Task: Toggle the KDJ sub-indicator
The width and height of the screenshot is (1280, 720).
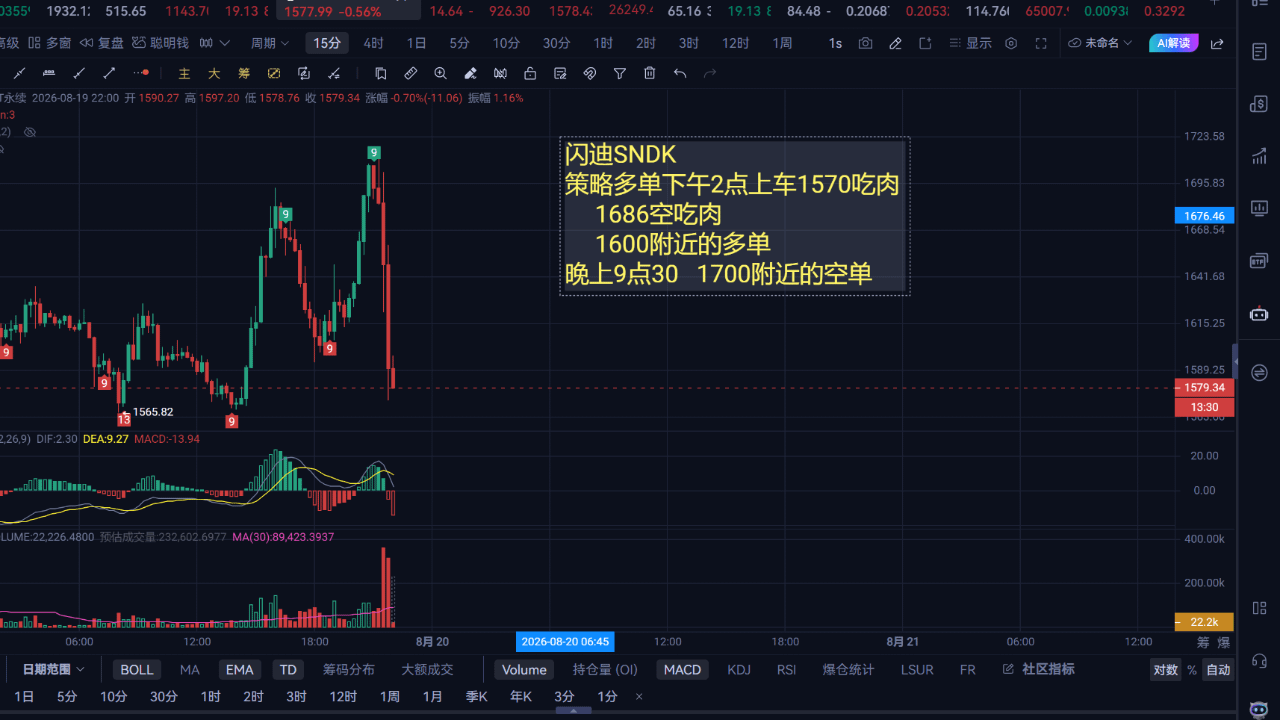Action: [x=739, y=669]
